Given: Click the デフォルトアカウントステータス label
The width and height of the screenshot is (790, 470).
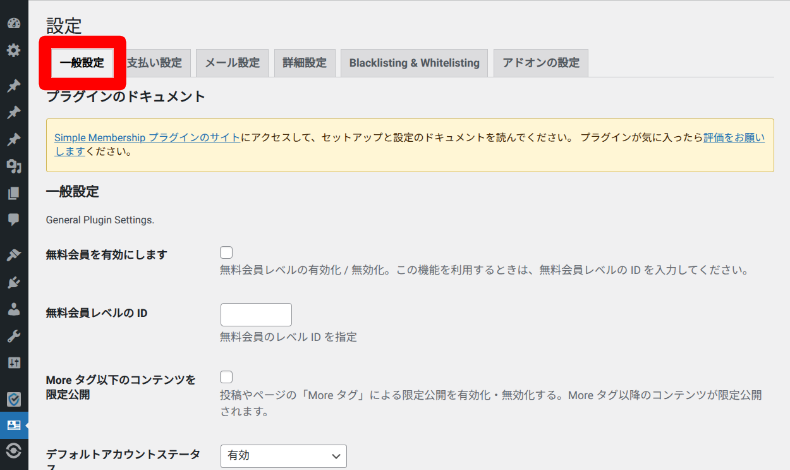Looking at the screenshot, I should pyautogui.click(x=123, y=459).
